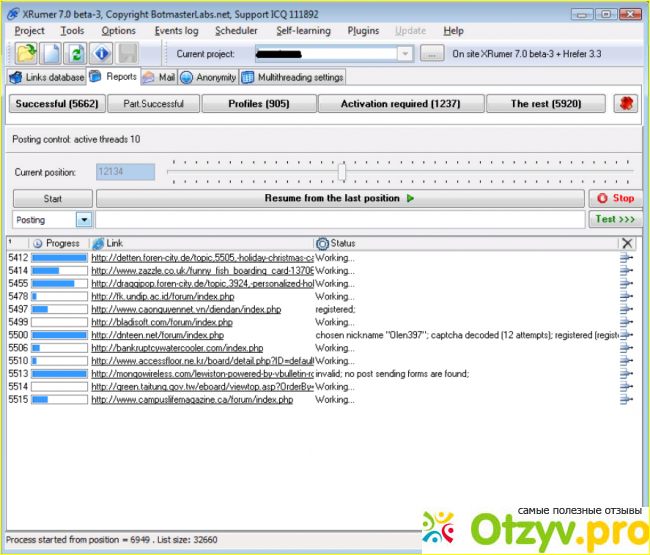Click the grayed-out save disk icon
Image resolution: width=650 pixels, height=555 pixels.
pos(127,53)
